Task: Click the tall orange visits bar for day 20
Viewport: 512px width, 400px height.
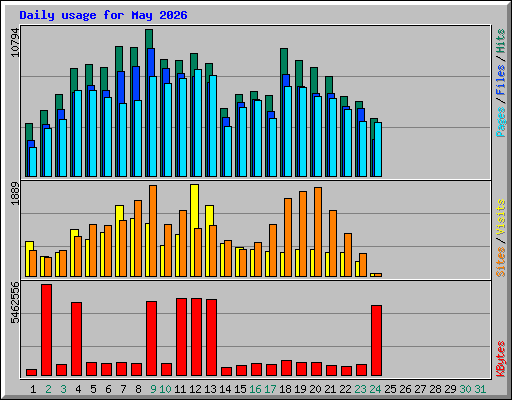Action: click(x=318, y=232)
